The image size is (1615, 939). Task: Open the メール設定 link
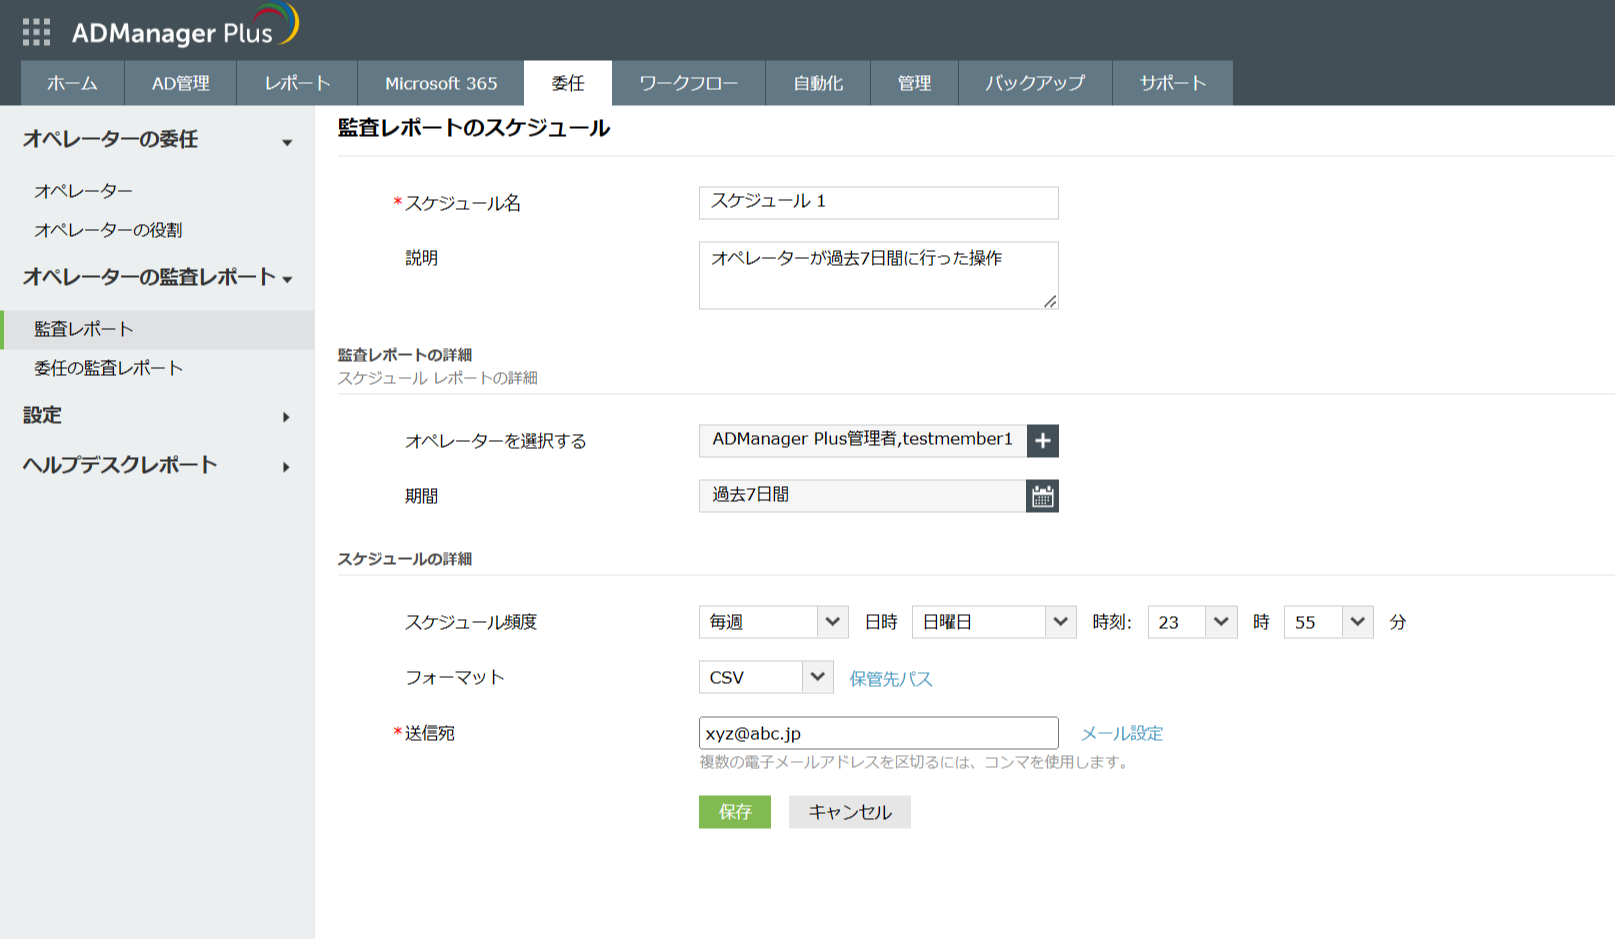(1121, 733)
